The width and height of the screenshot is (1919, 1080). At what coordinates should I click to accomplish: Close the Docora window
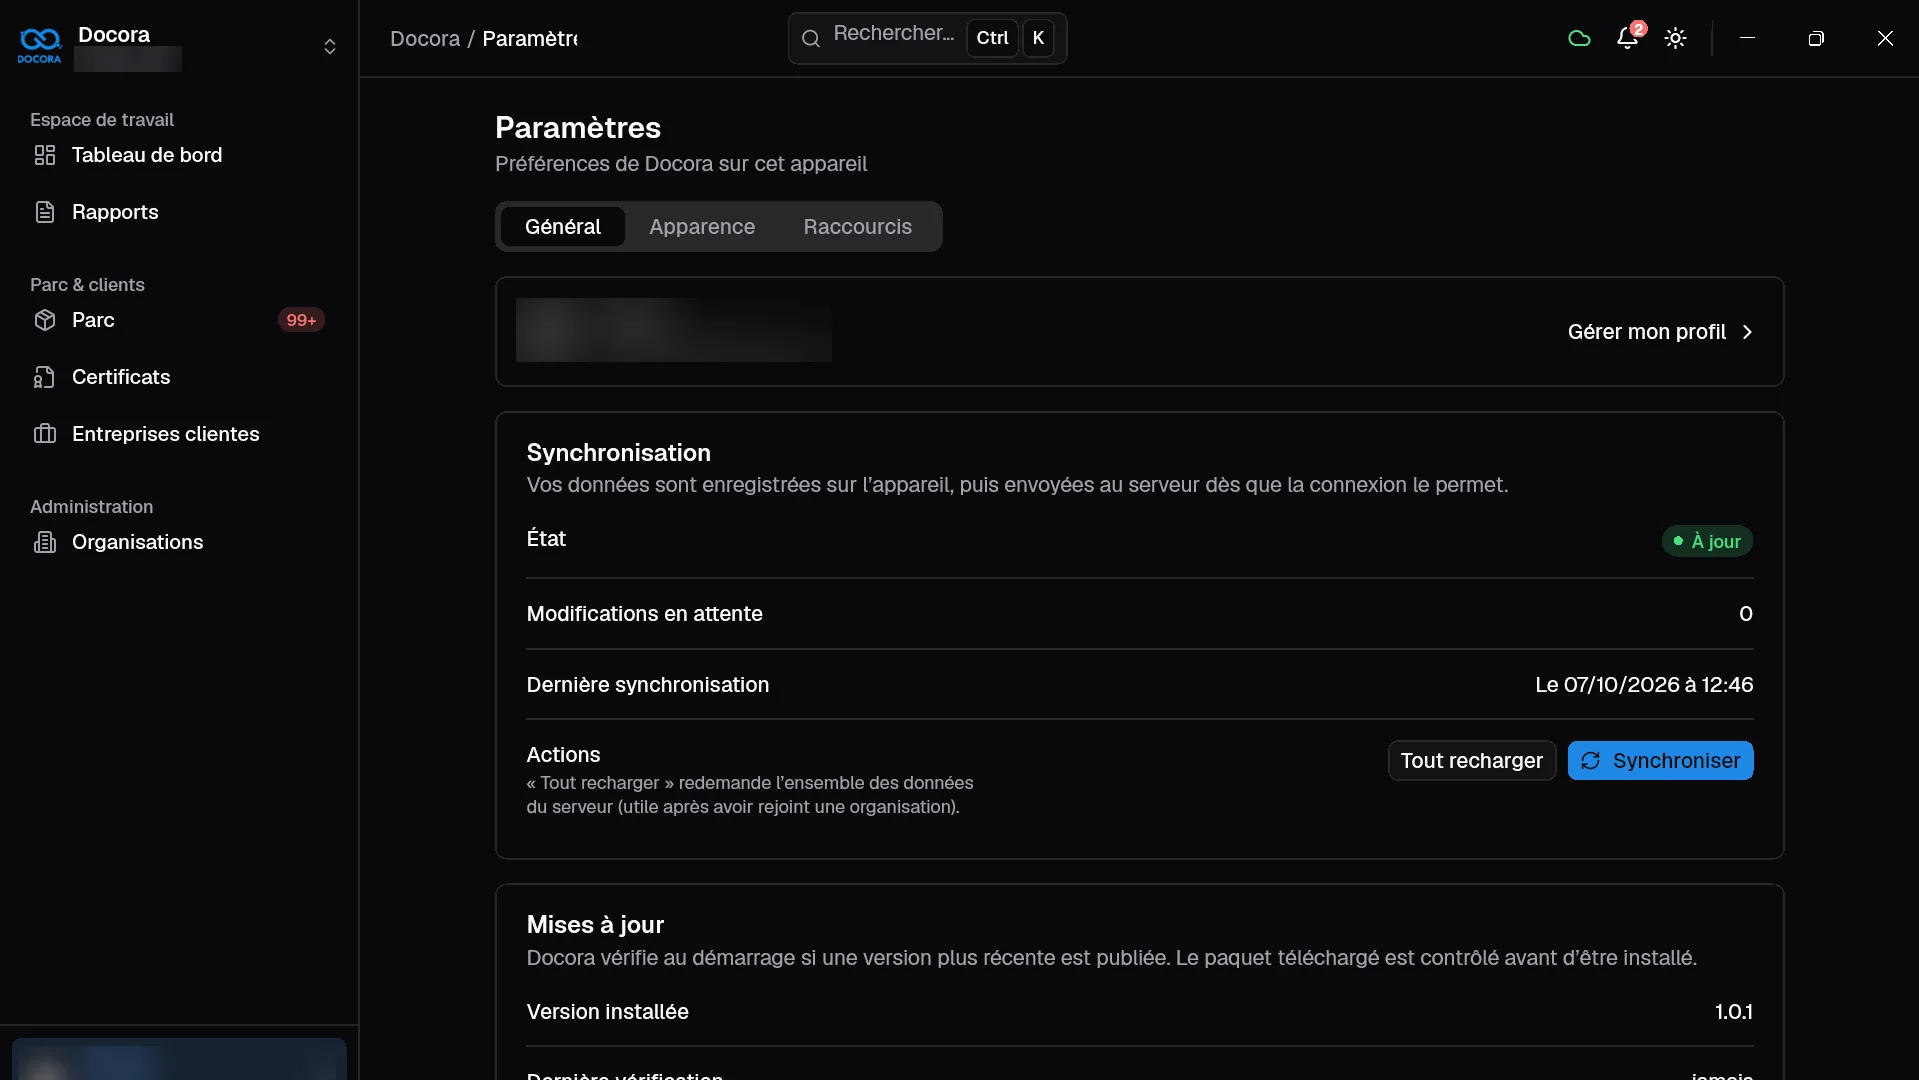(x=1885, y=38)
